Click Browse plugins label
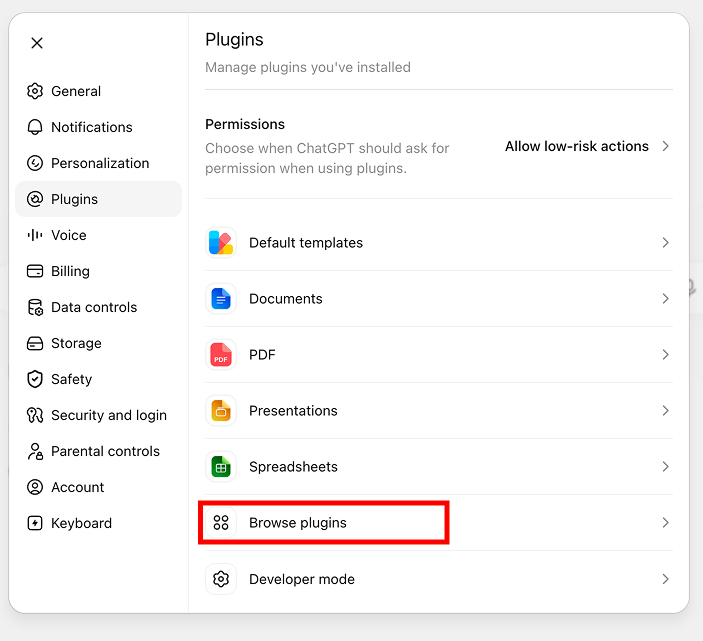703x641 pixels. tap(298, 523)
